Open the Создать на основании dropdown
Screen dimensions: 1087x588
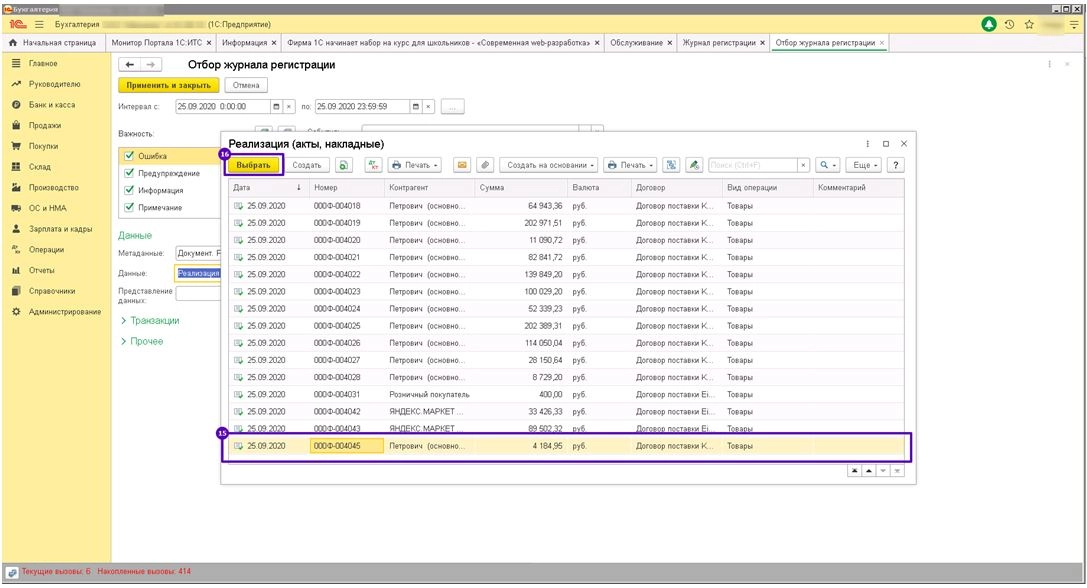pos(548,165)
